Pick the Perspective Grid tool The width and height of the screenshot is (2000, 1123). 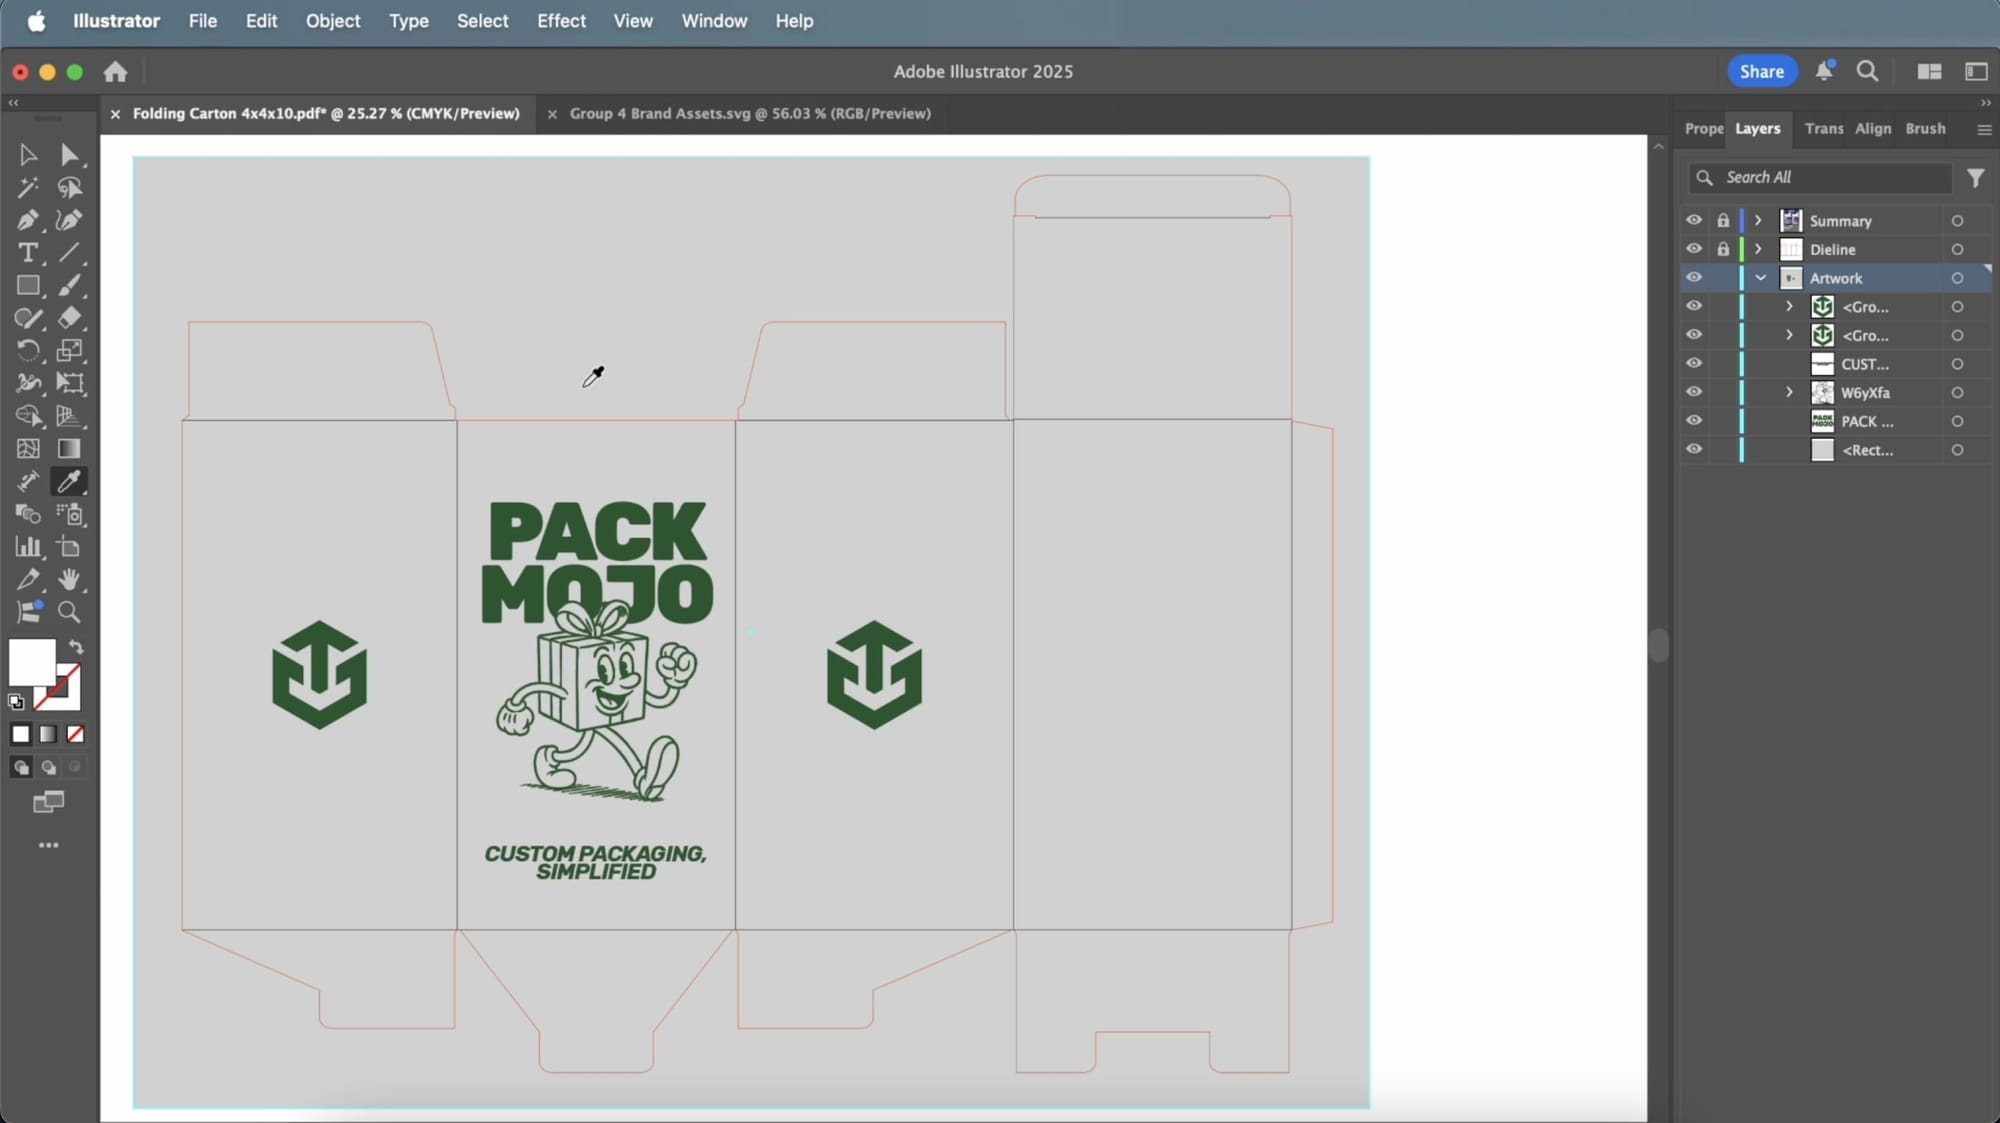pyautogui.click(x=69, y=416)
